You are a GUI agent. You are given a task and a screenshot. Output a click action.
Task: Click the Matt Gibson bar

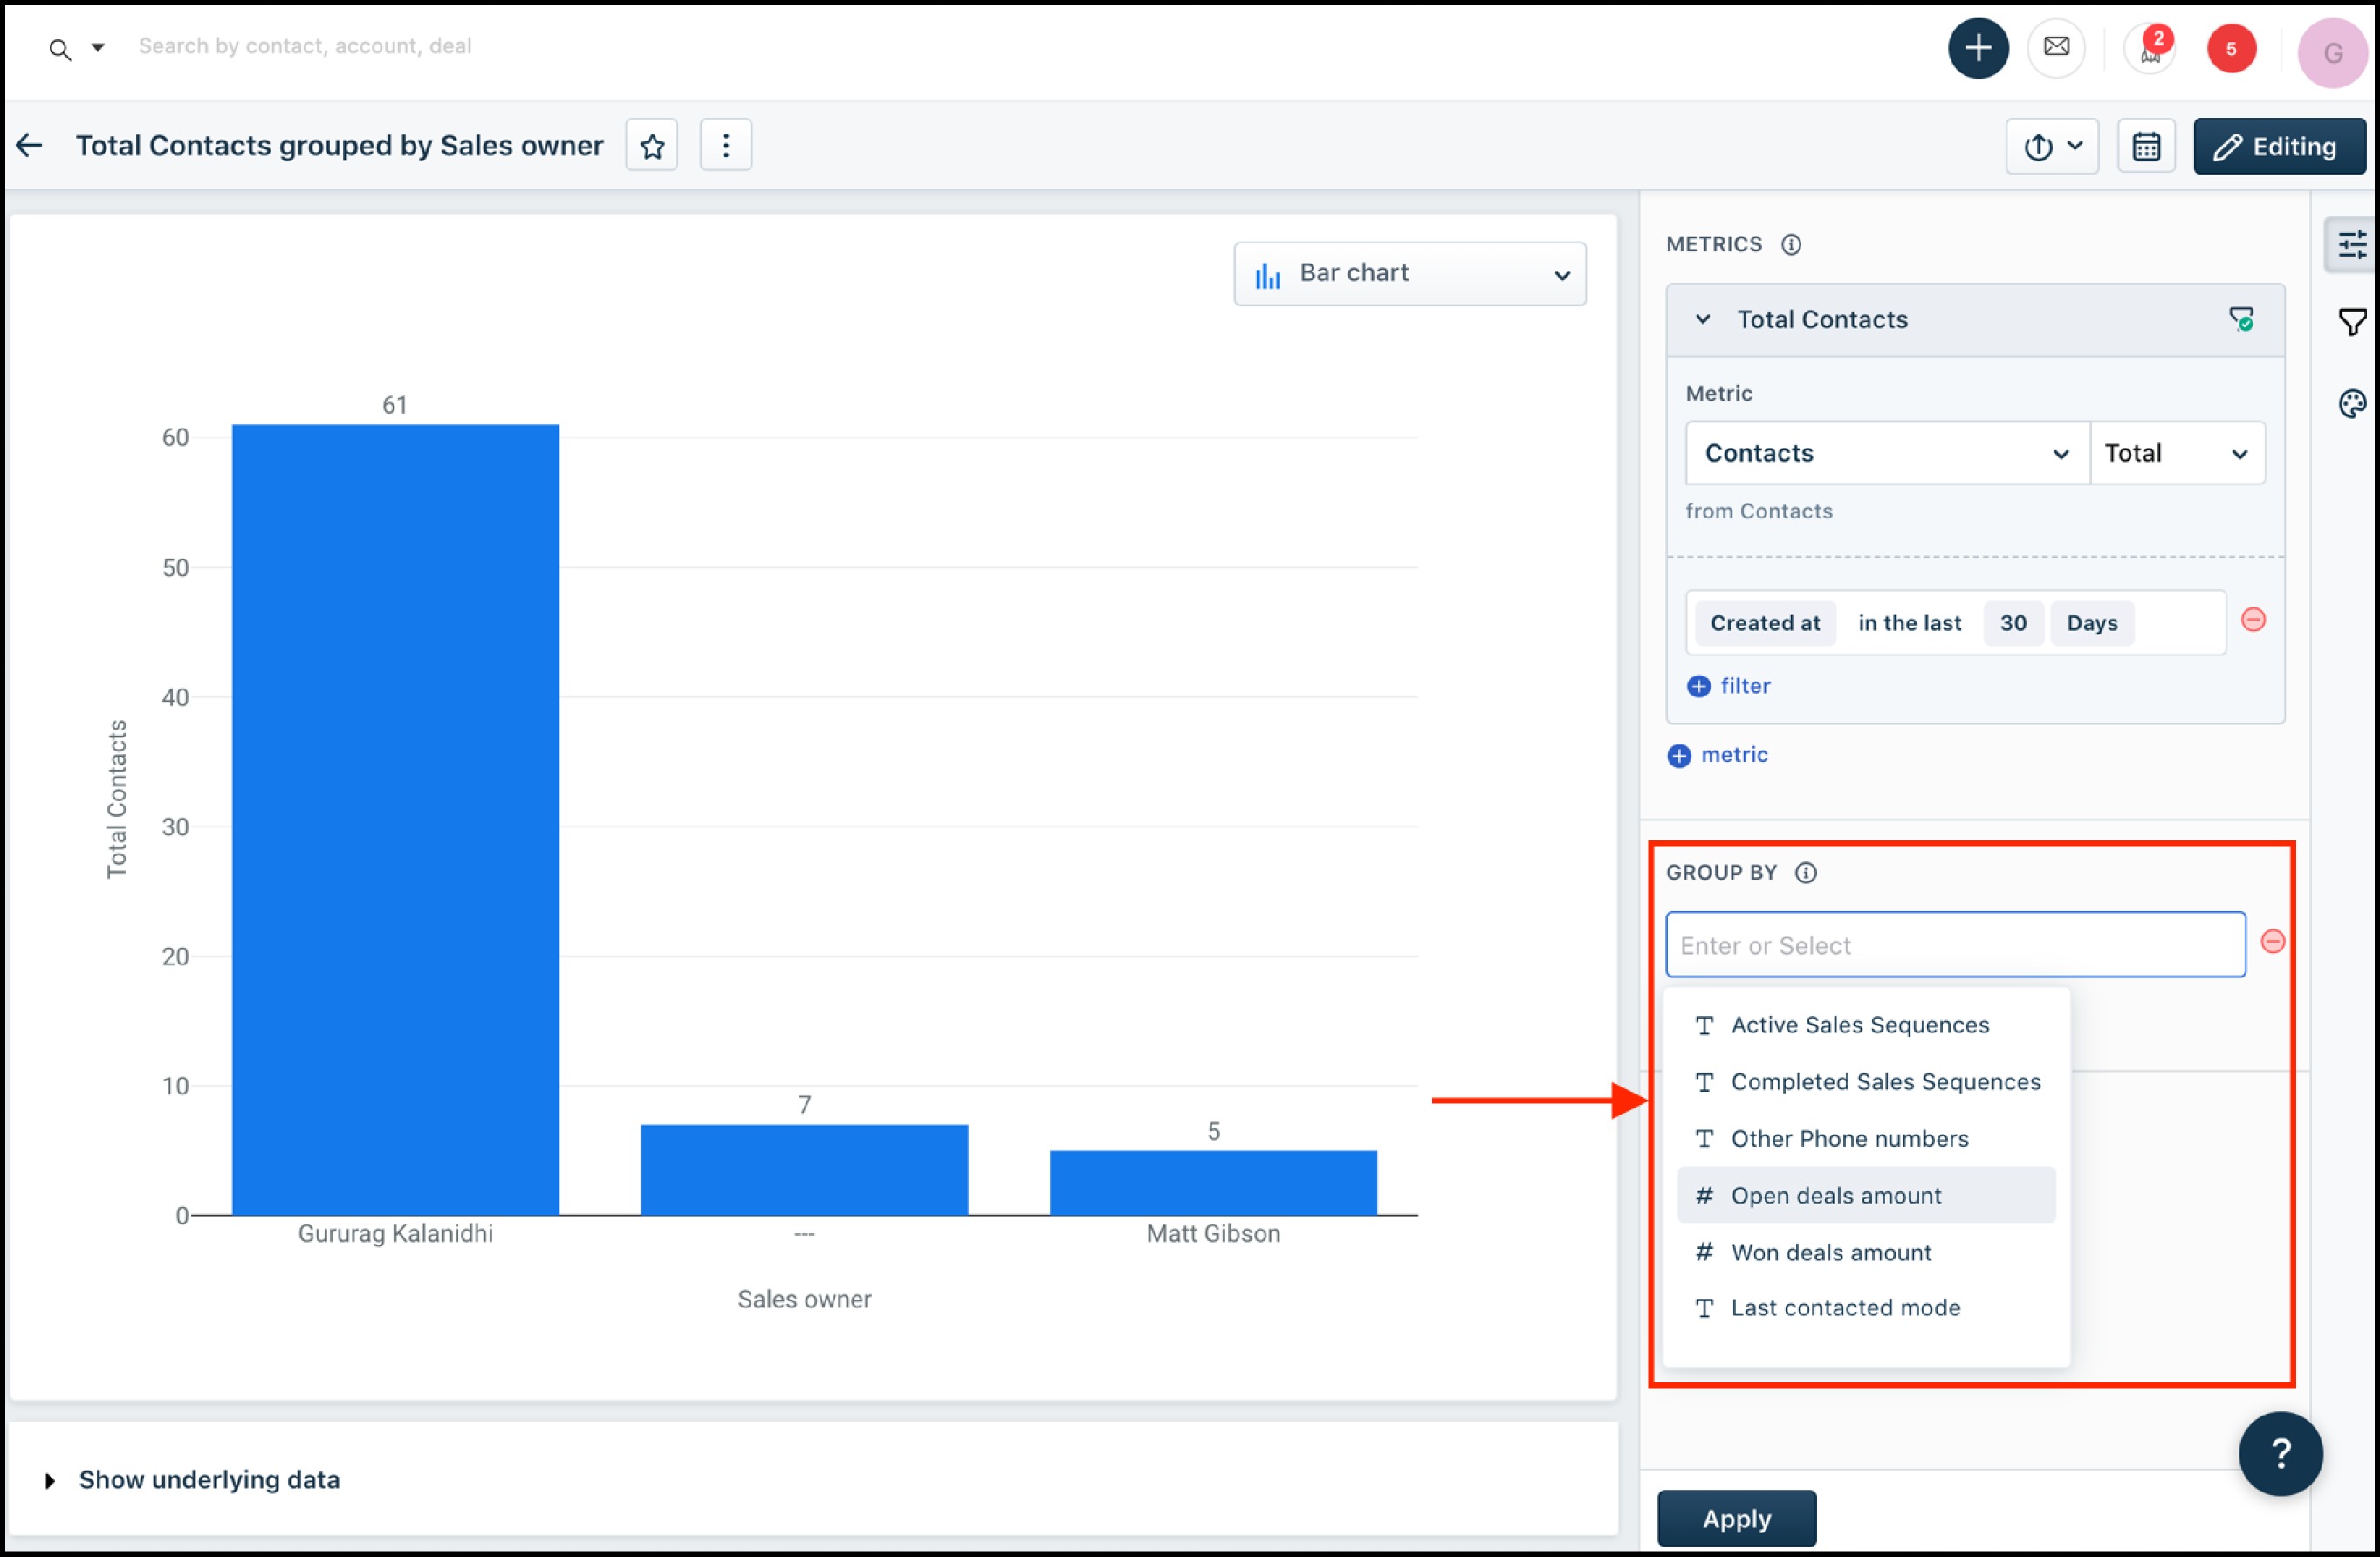(x=1213, y=1183)
